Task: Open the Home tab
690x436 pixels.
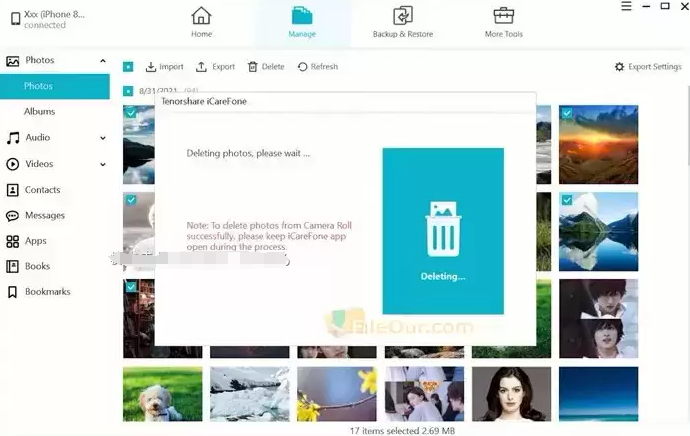Action: pos(201,22)
